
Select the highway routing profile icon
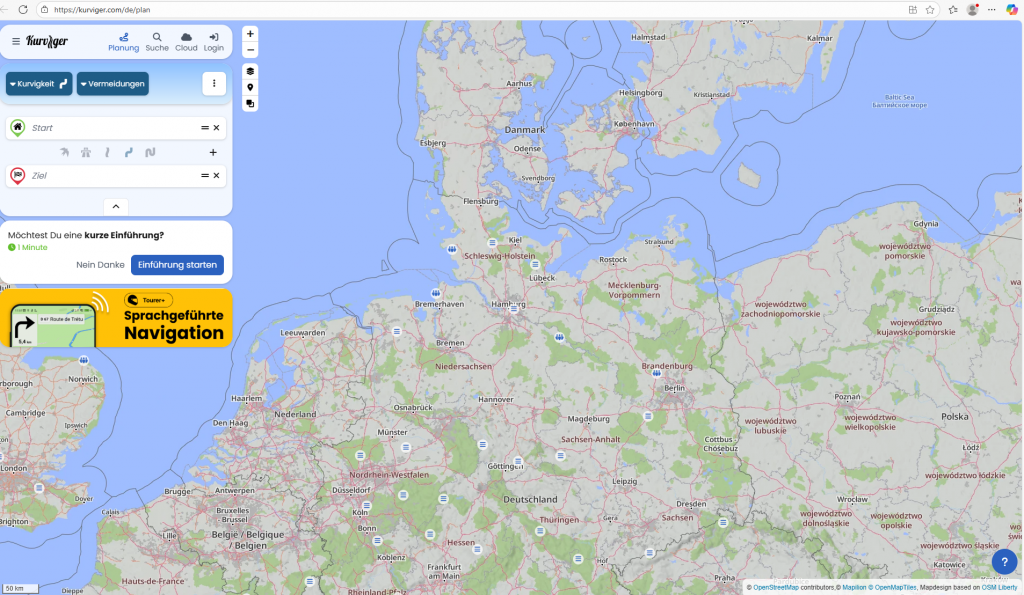[86, 153]
